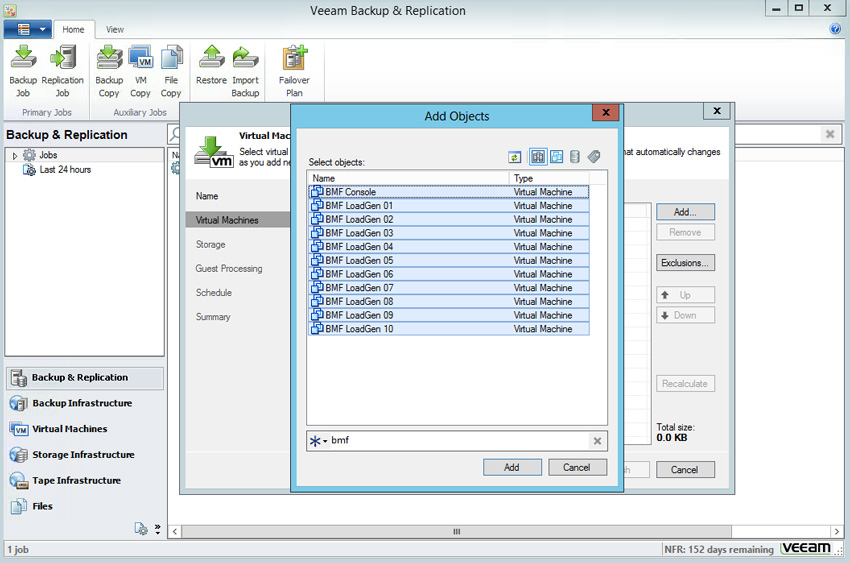The width and height of the screenshot is (850, 563).
Task: Click Cancel button in Add Objects dialog
Action: 577,467
